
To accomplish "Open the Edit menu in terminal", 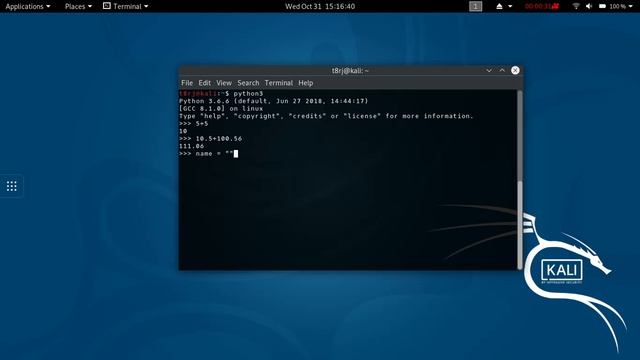I will click(x=204, y=83).
